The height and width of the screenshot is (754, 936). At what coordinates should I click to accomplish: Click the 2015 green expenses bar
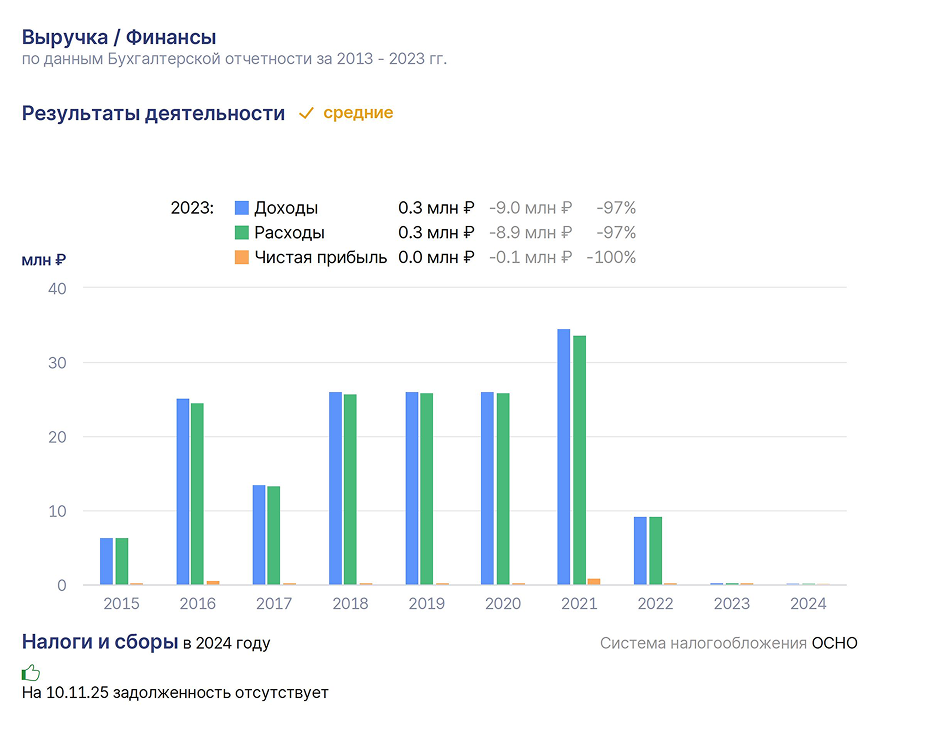pyautogui.click(x=122, y=561)
